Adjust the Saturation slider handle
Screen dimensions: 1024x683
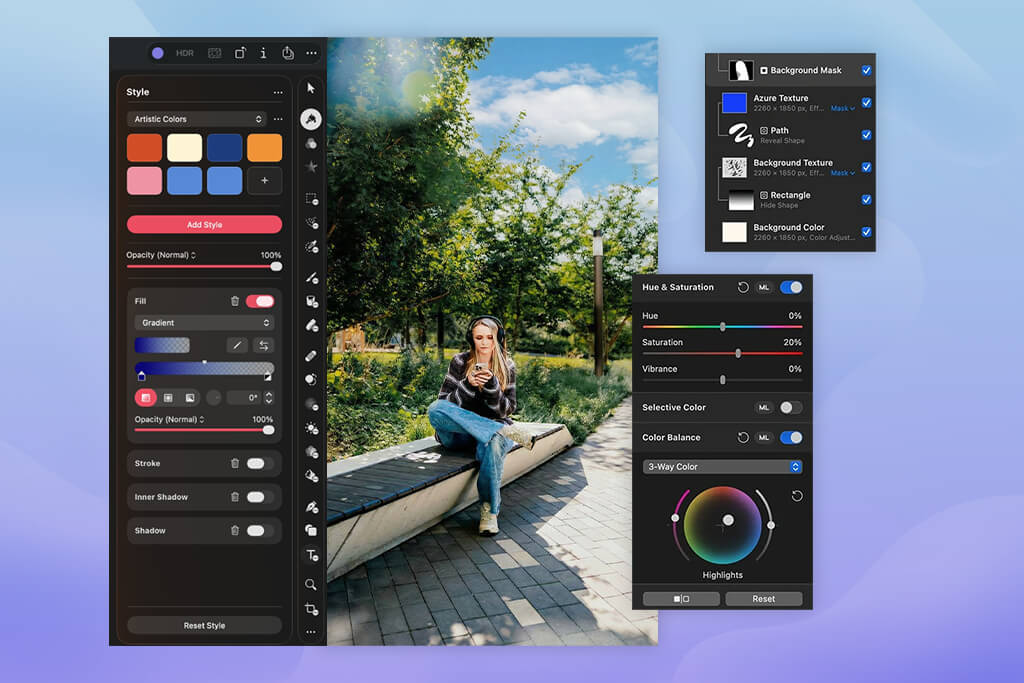(x=738, y=353)
